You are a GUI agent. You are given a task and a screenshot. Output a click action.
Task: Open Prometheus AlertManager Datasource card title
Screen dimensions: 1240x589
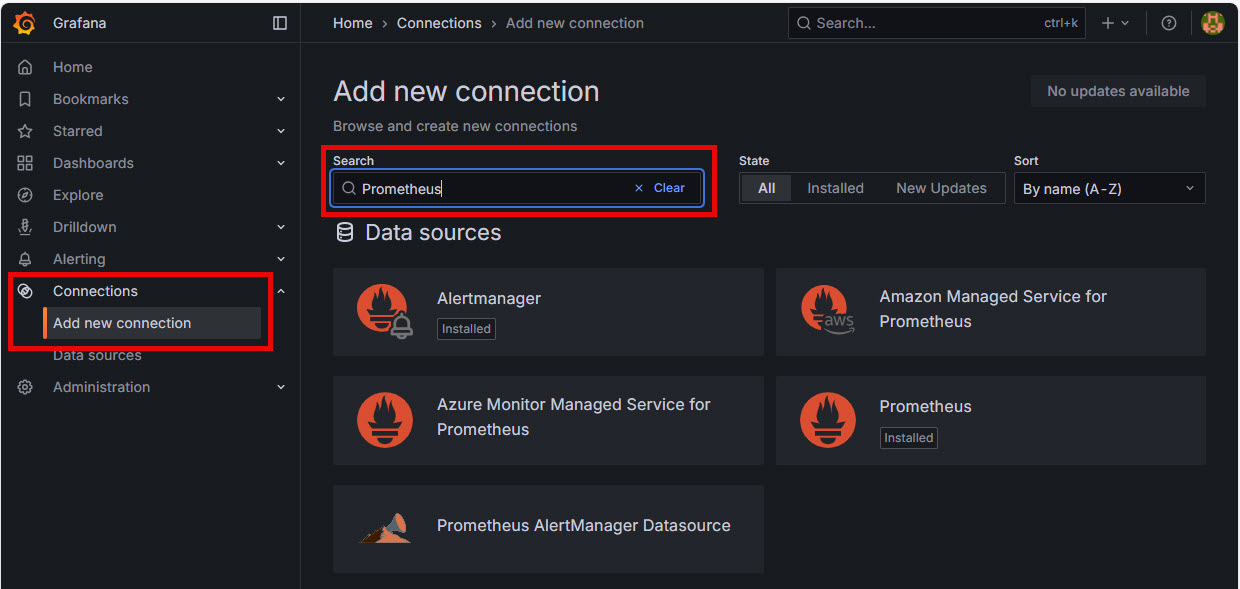pyautogui.click(x=584, y=526)
